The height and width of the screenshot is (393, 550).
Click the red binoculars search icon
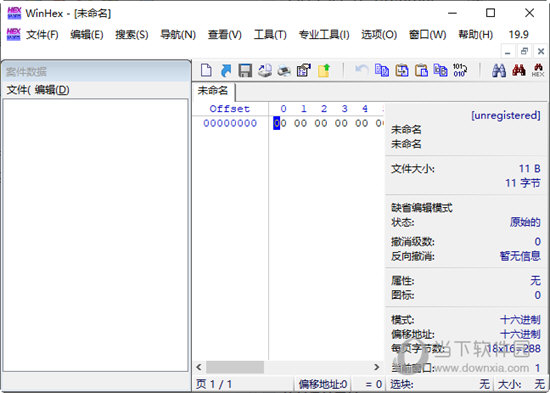point(518,70)
